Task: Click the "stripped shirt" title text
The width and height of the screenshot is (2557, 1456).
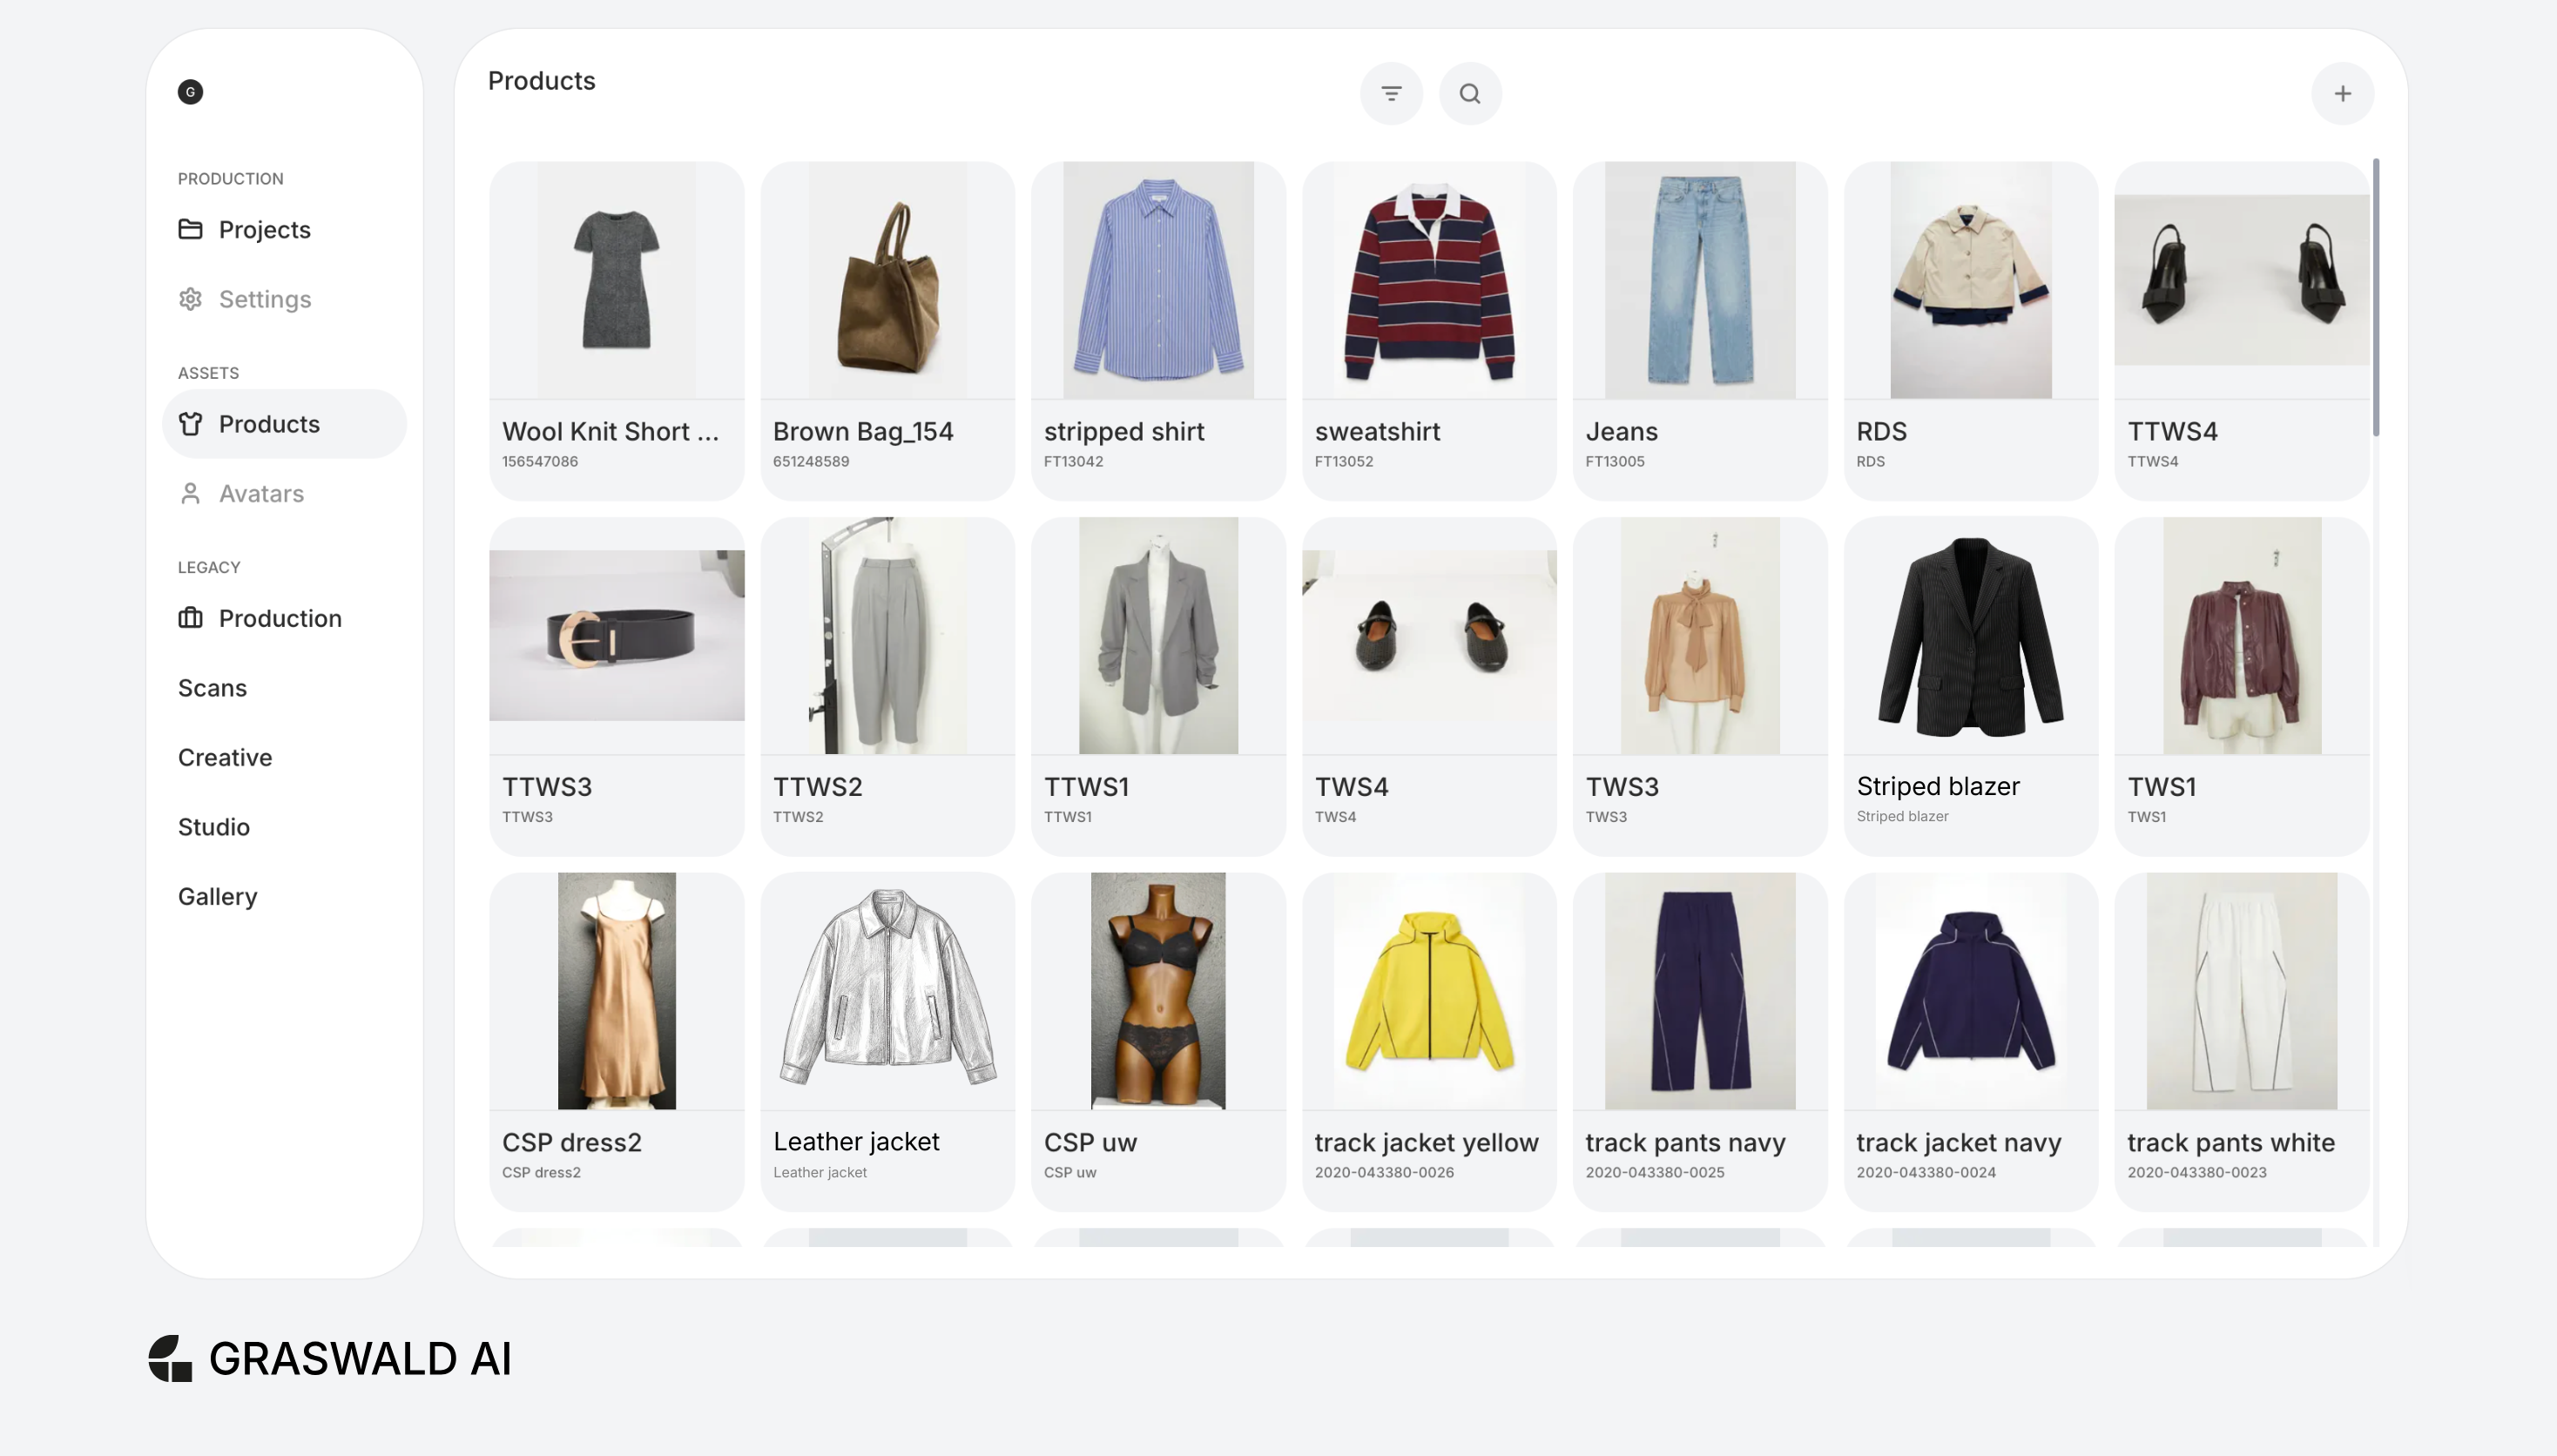Action: pyautogui.click(x=1124, y=431)
